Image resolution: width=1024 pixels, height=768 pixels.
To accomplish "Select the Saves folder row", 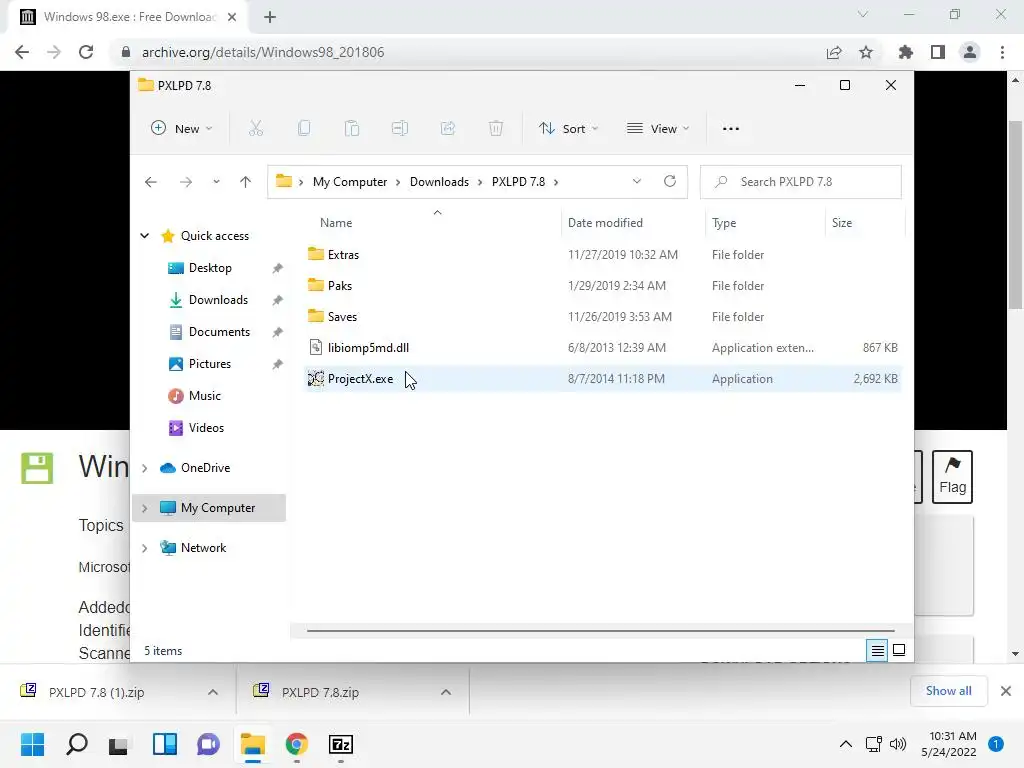I will (x=603, y=317).
